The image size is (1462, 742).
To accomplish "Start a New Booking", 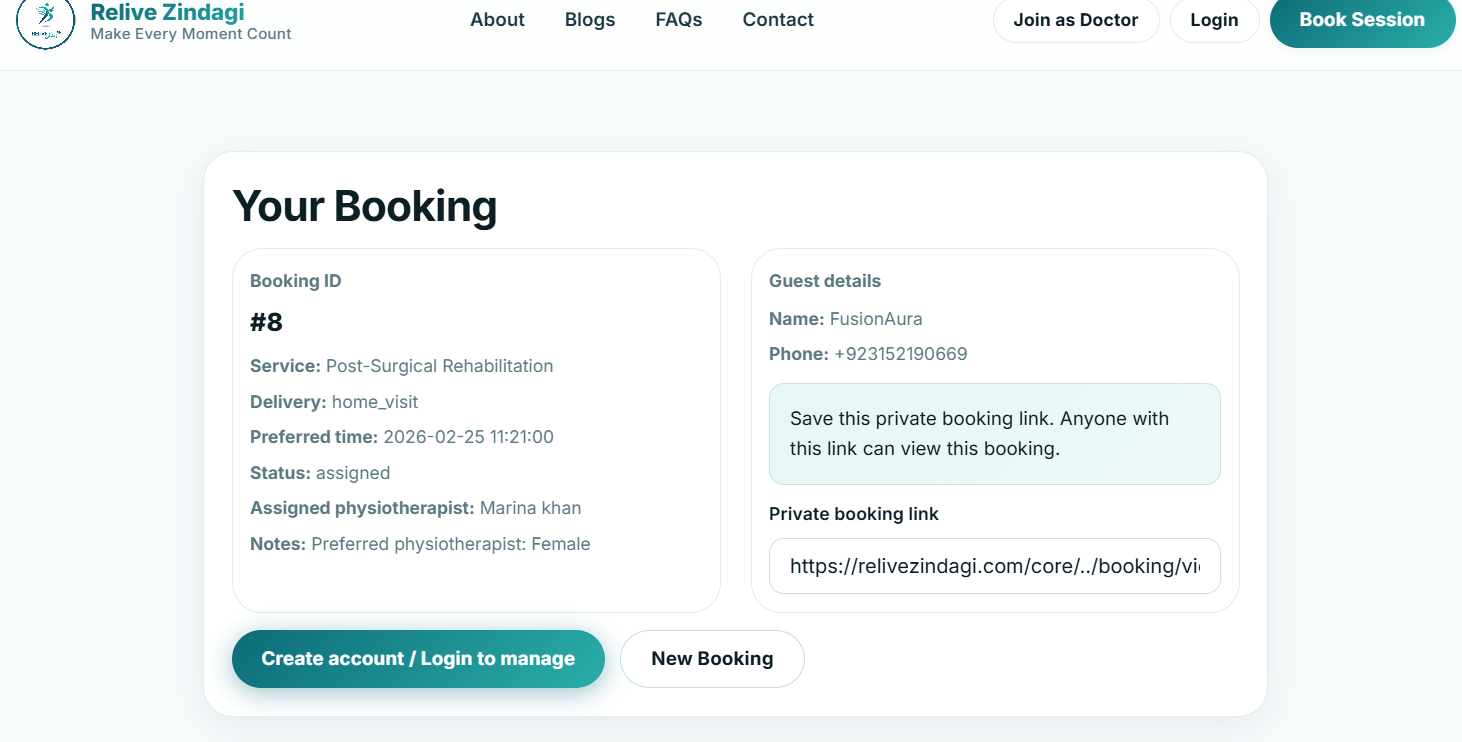I will 712,658.
